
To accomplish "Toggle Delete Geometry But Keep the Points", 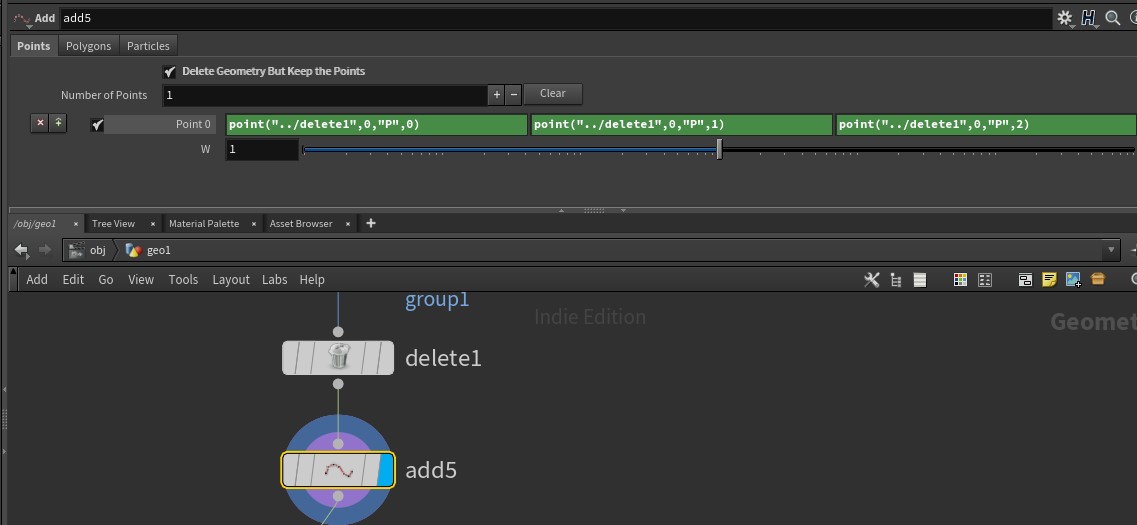I will (169, 72).
